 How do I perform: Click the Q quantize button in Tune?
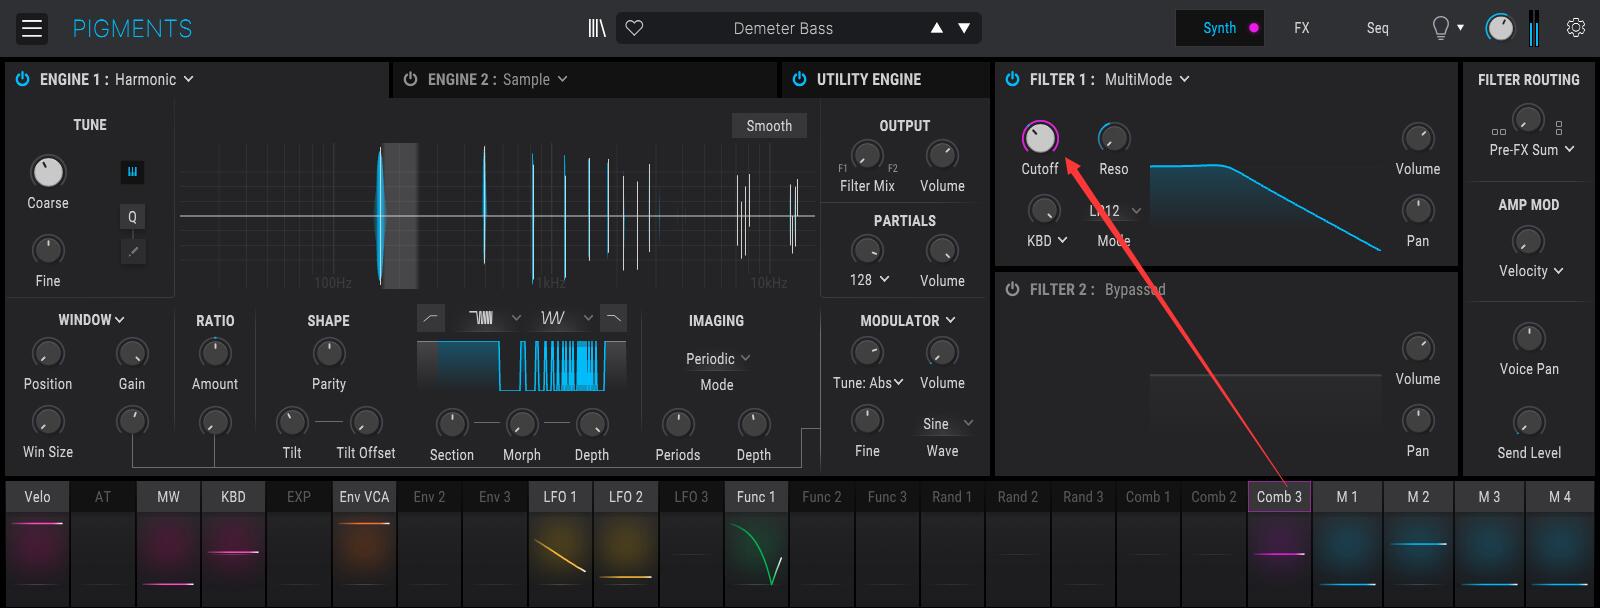point(132,216)
